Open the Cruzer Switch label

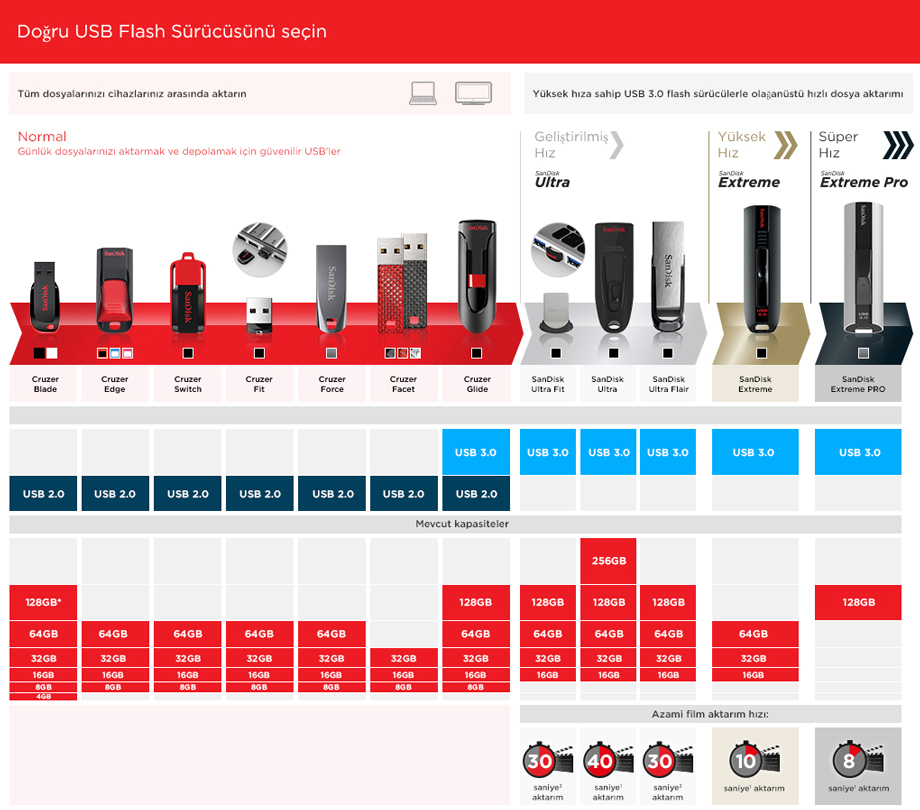(188, 384)
